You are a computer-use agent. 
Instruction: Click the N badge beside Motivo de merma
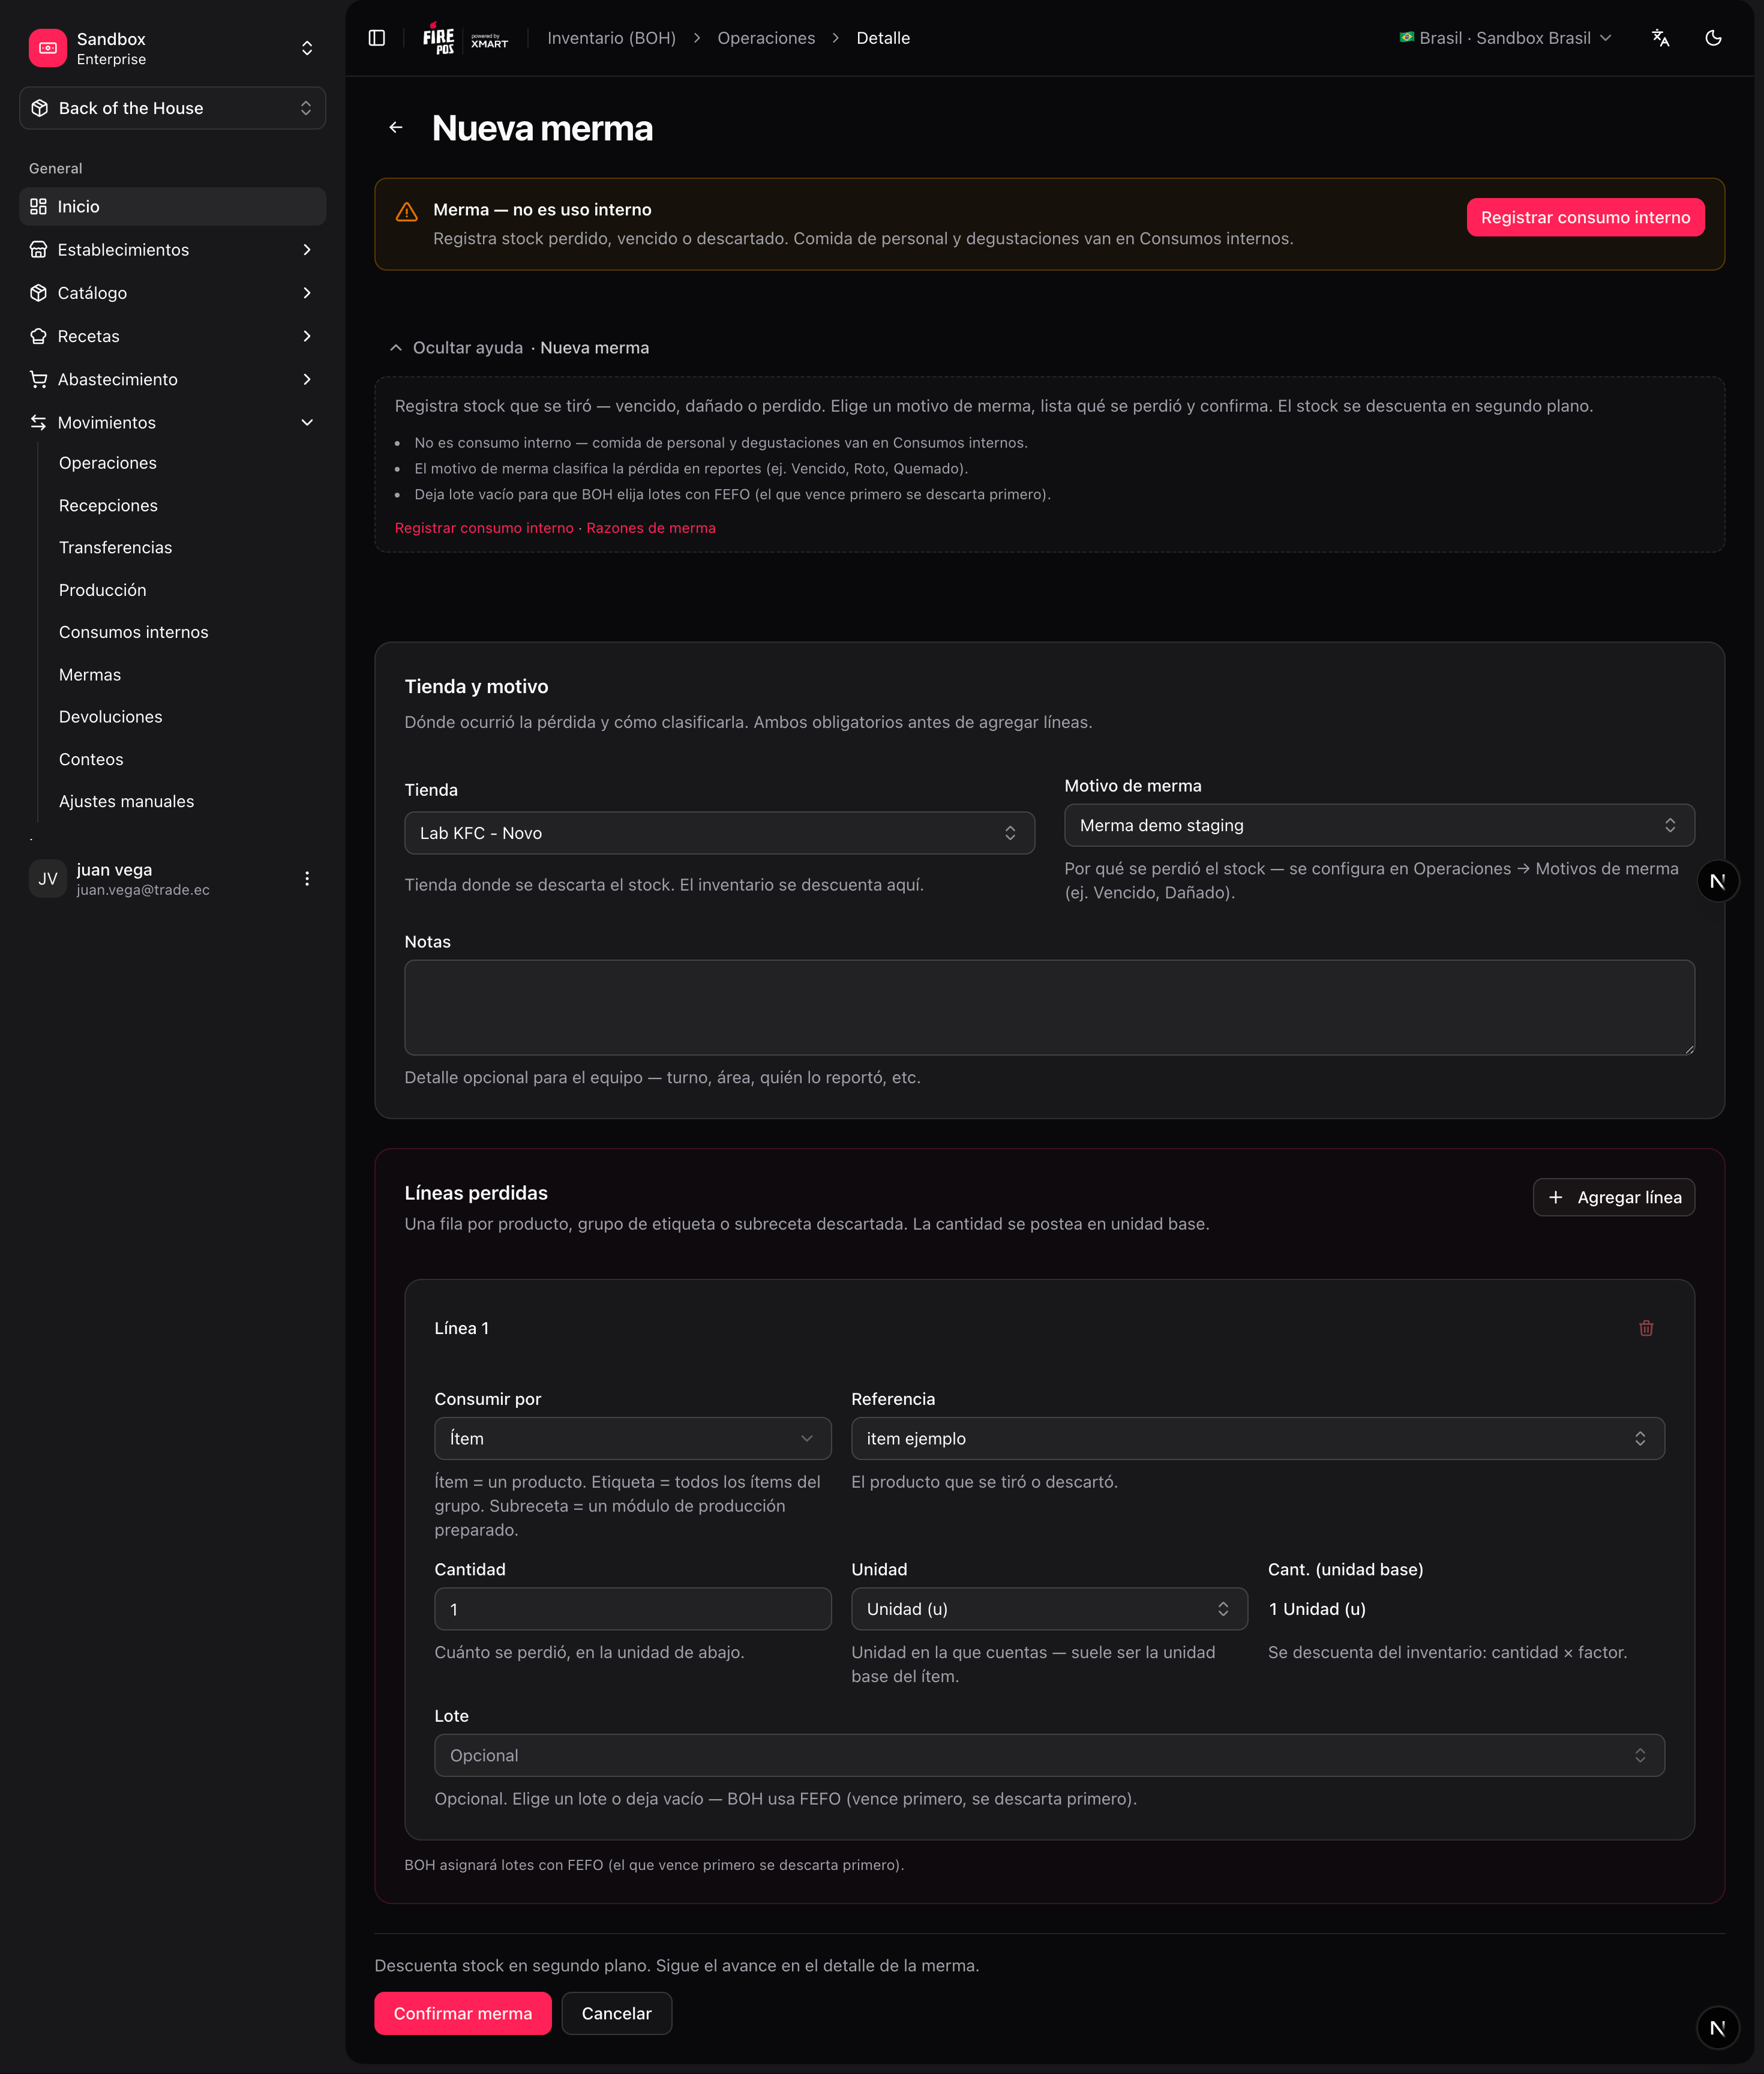coord(1717,881)
